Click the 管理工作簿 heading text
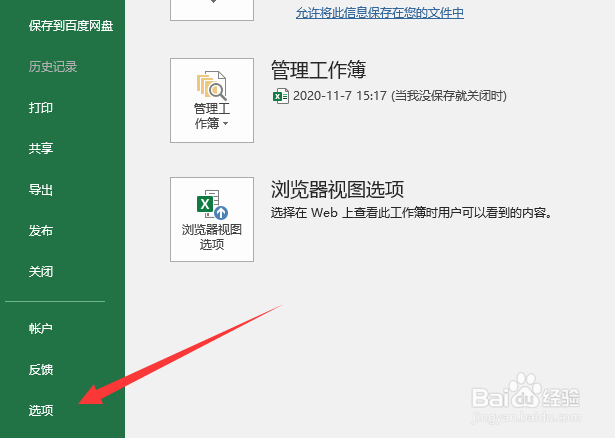 coord(318,70)
